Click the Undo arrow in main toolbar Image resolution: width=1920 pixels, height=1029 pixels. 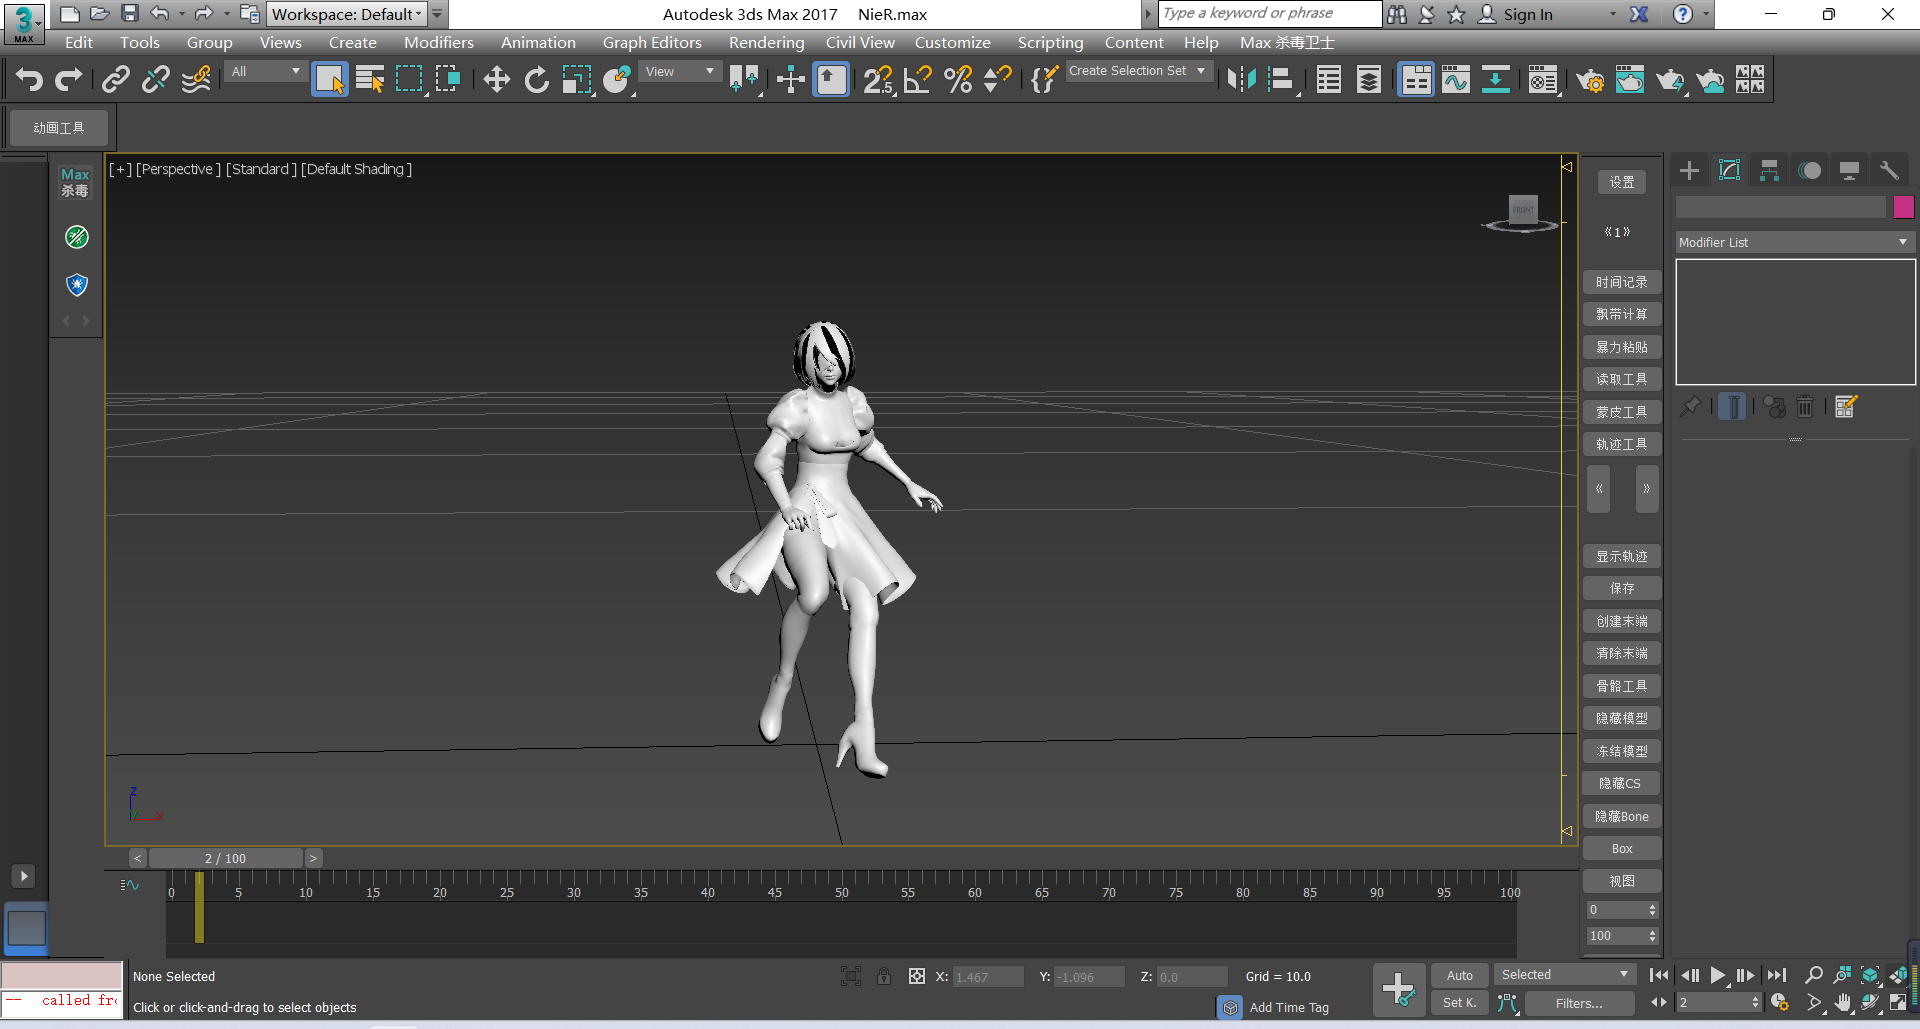coord(30,79)
